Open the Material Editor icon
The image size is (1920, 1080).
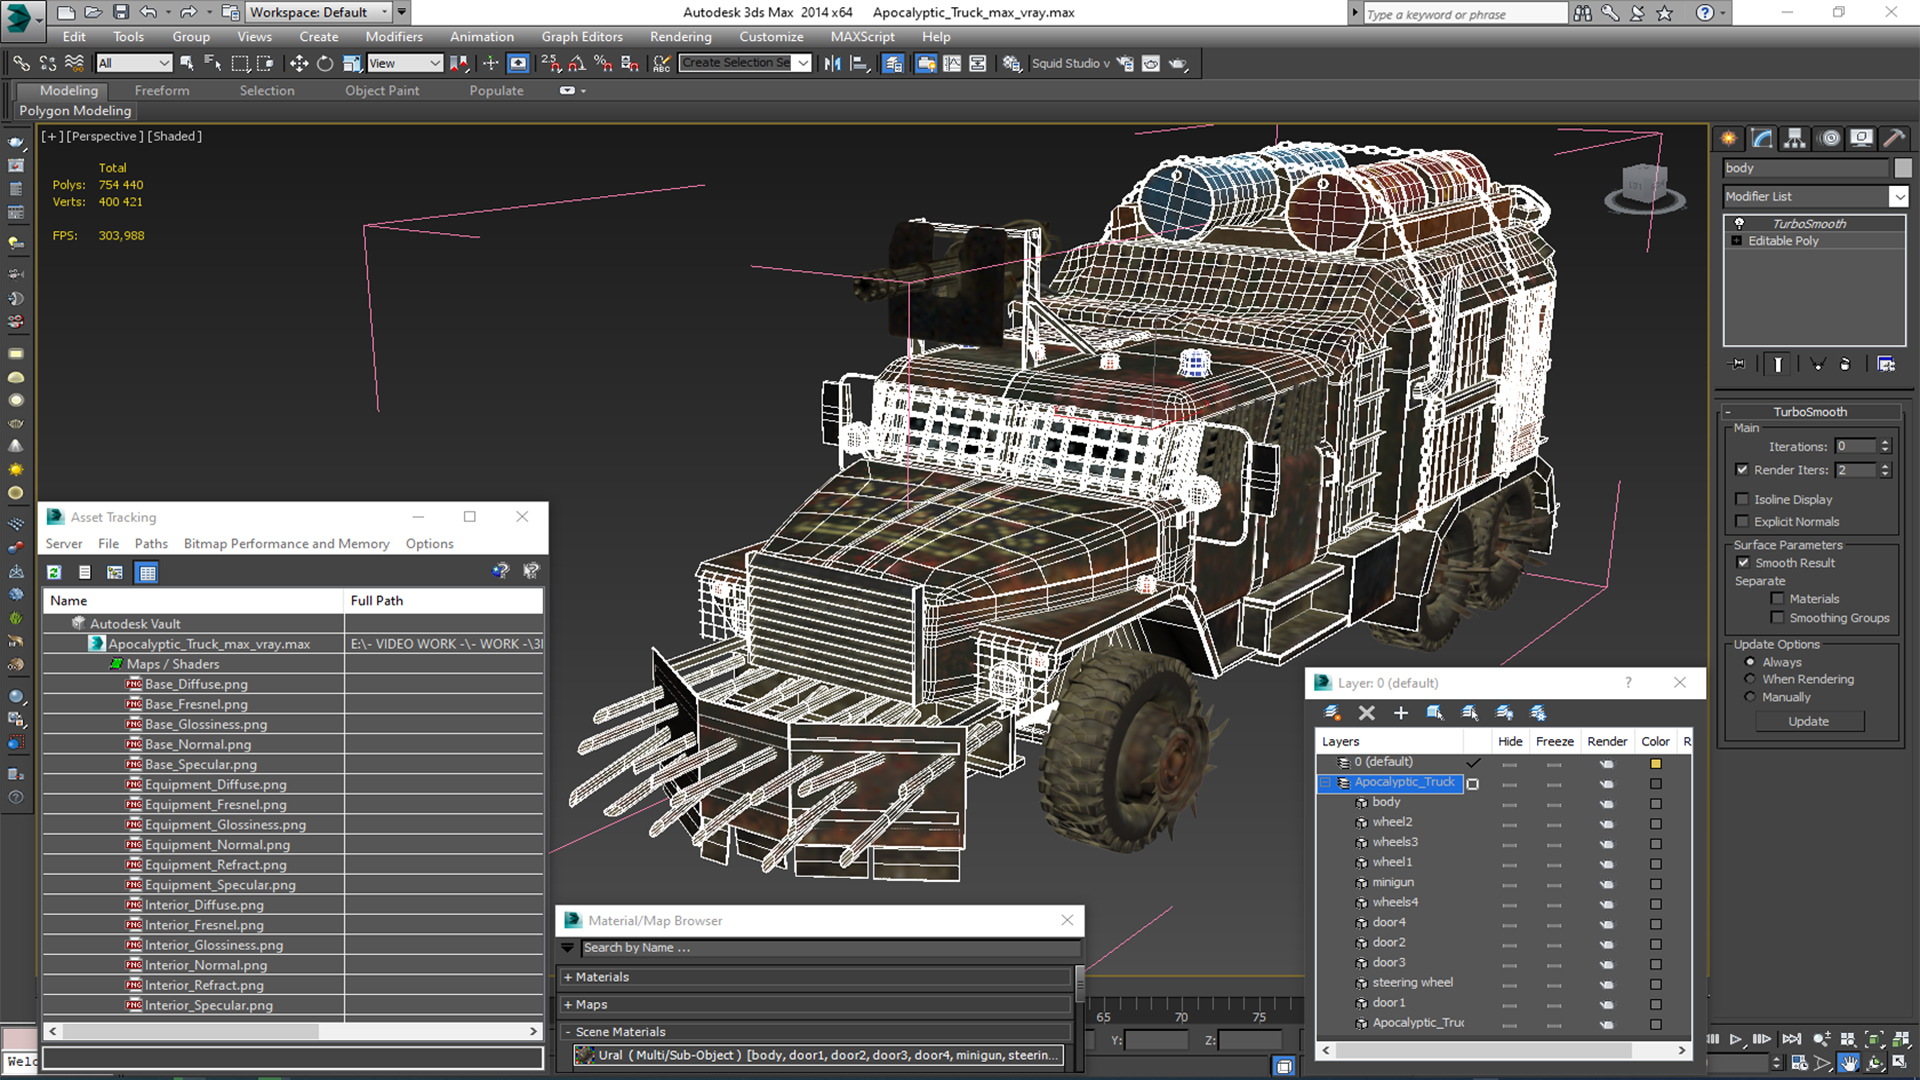coord(1012,63)
